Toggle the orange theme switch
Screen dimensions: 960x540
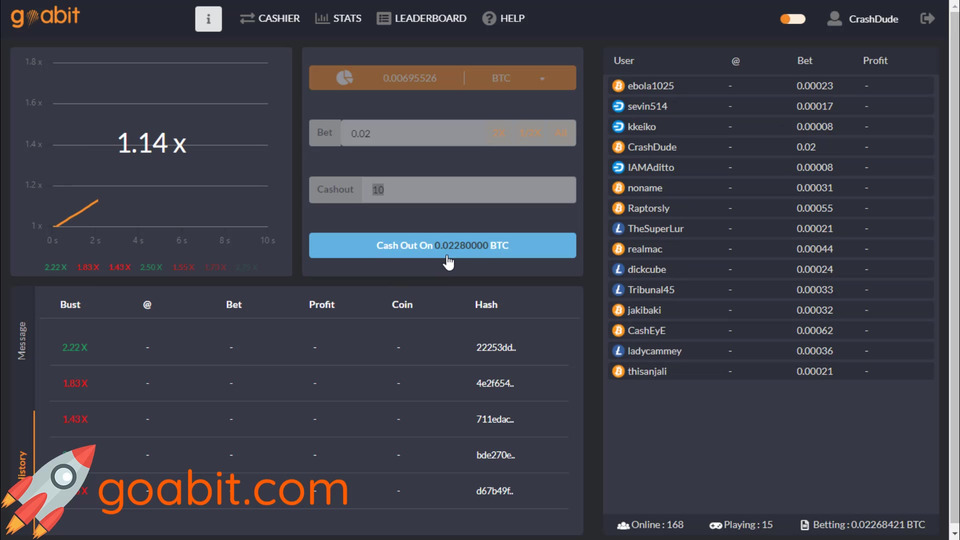[x=792, y=19]
